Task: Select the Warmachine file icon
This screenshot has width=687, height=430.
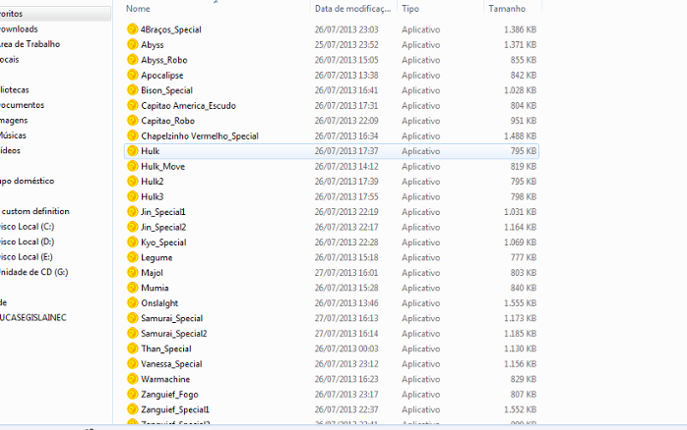Action: pos(132,379)
